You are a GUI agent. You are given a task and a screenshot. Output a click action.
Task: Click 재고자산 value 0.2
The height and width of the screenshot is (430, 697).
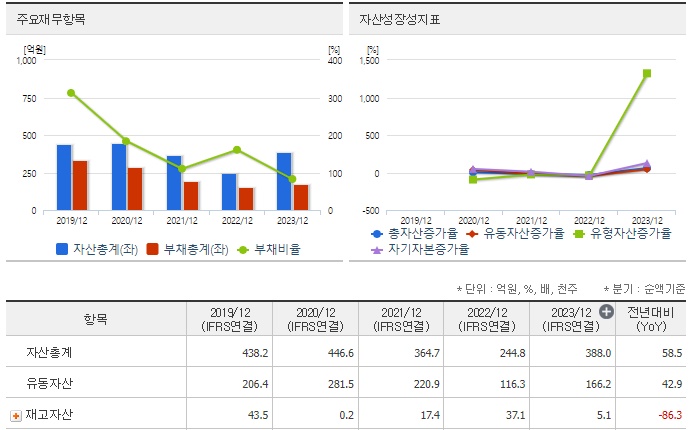(346, 415)
